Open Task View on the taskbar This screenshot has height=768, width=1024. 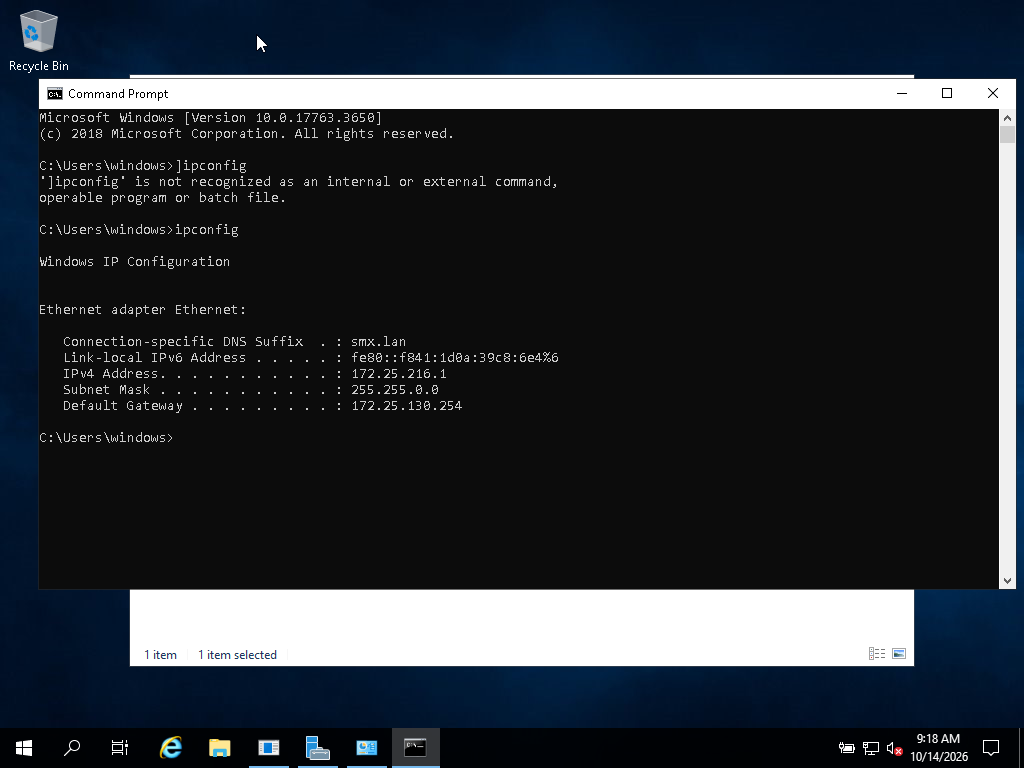tap(120, 748)
